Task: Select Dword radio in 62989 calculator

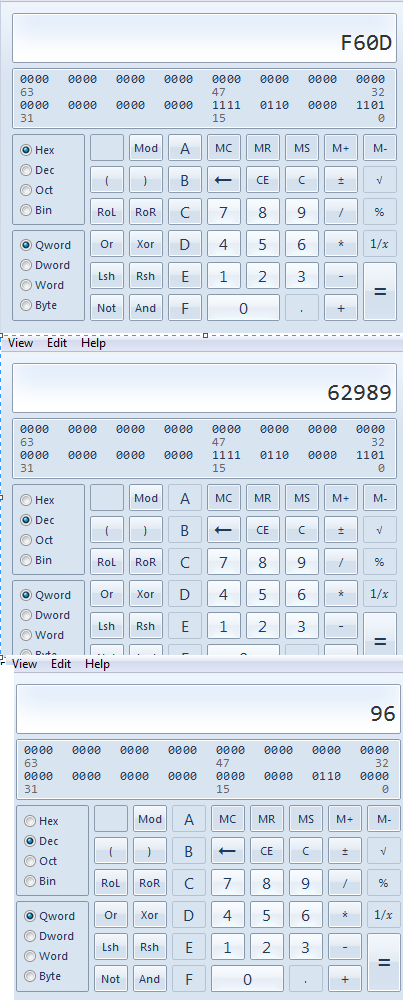Action: coord(45,615)
